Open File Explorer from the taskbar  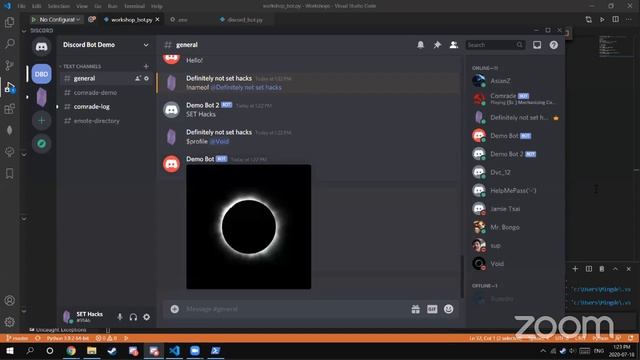[x=91, y=351]
